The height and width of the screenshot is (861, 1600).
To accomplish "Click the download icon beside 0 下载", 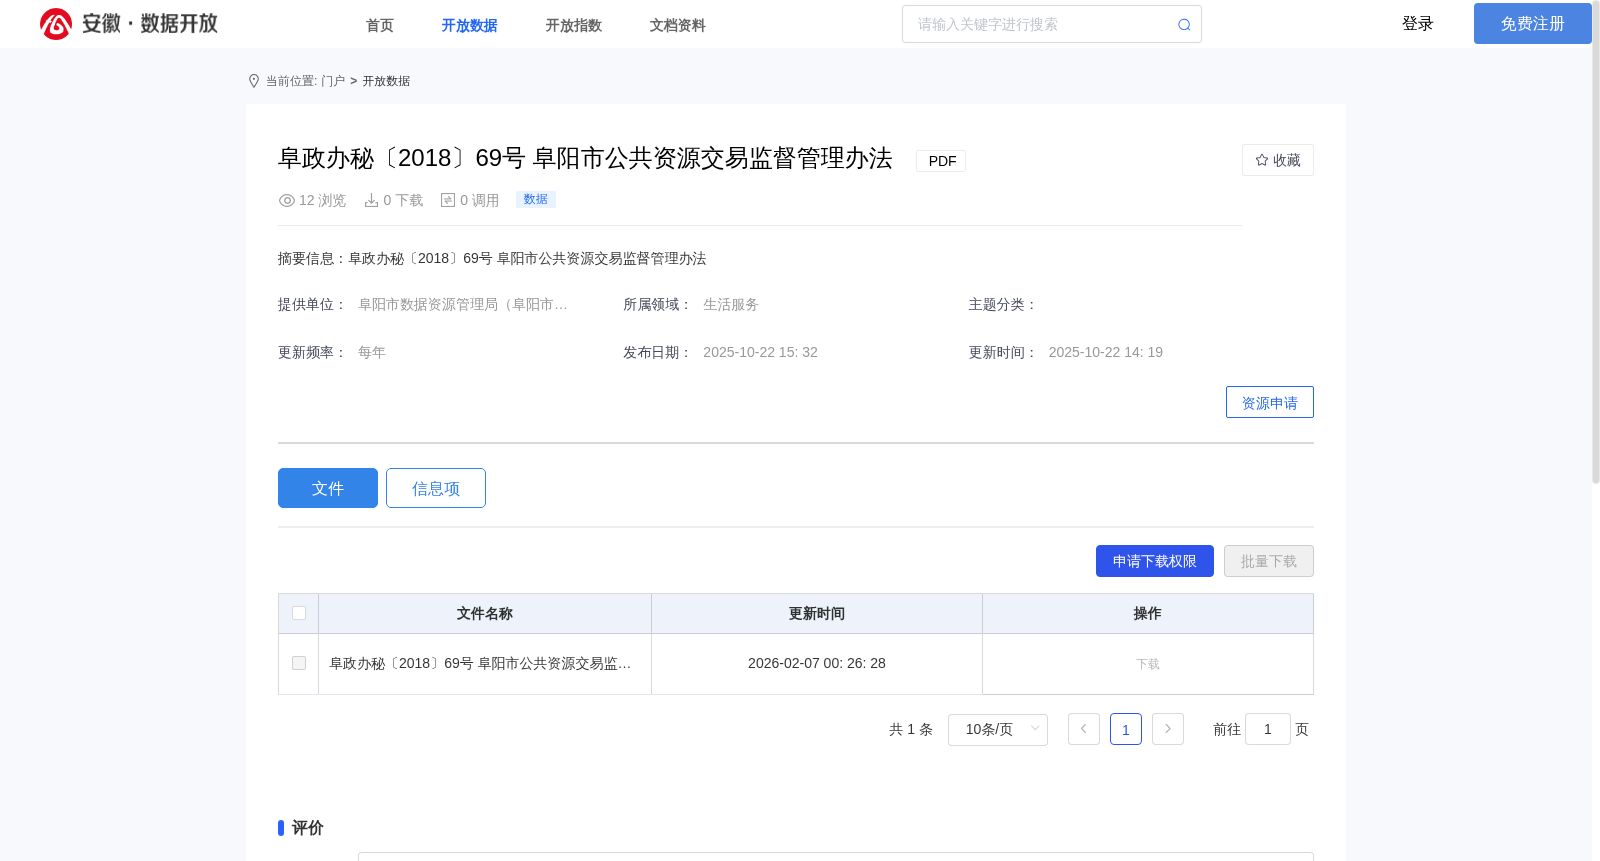I will (371, 201).
